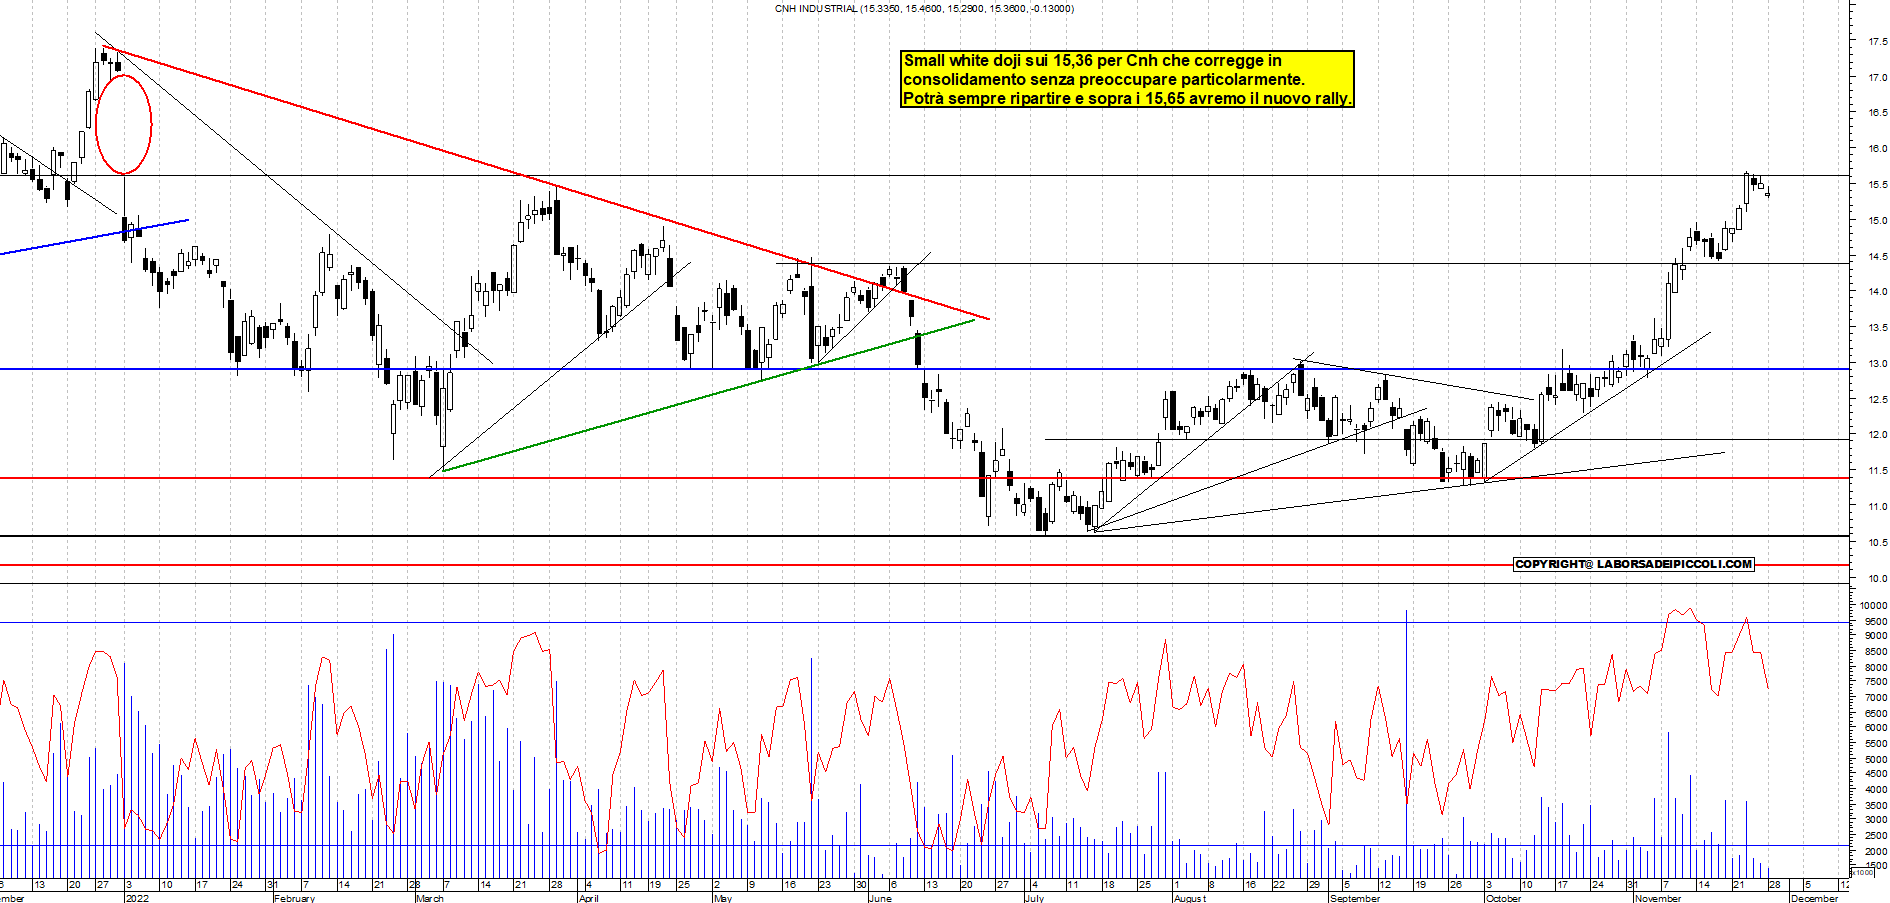Click the June month label

(x=880, y=898)
